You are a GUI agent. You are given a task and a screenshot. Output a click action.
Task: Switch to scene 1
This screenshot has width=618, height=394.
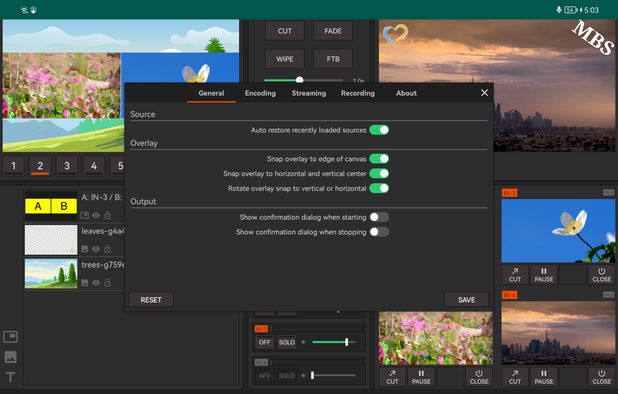(13, 166)
